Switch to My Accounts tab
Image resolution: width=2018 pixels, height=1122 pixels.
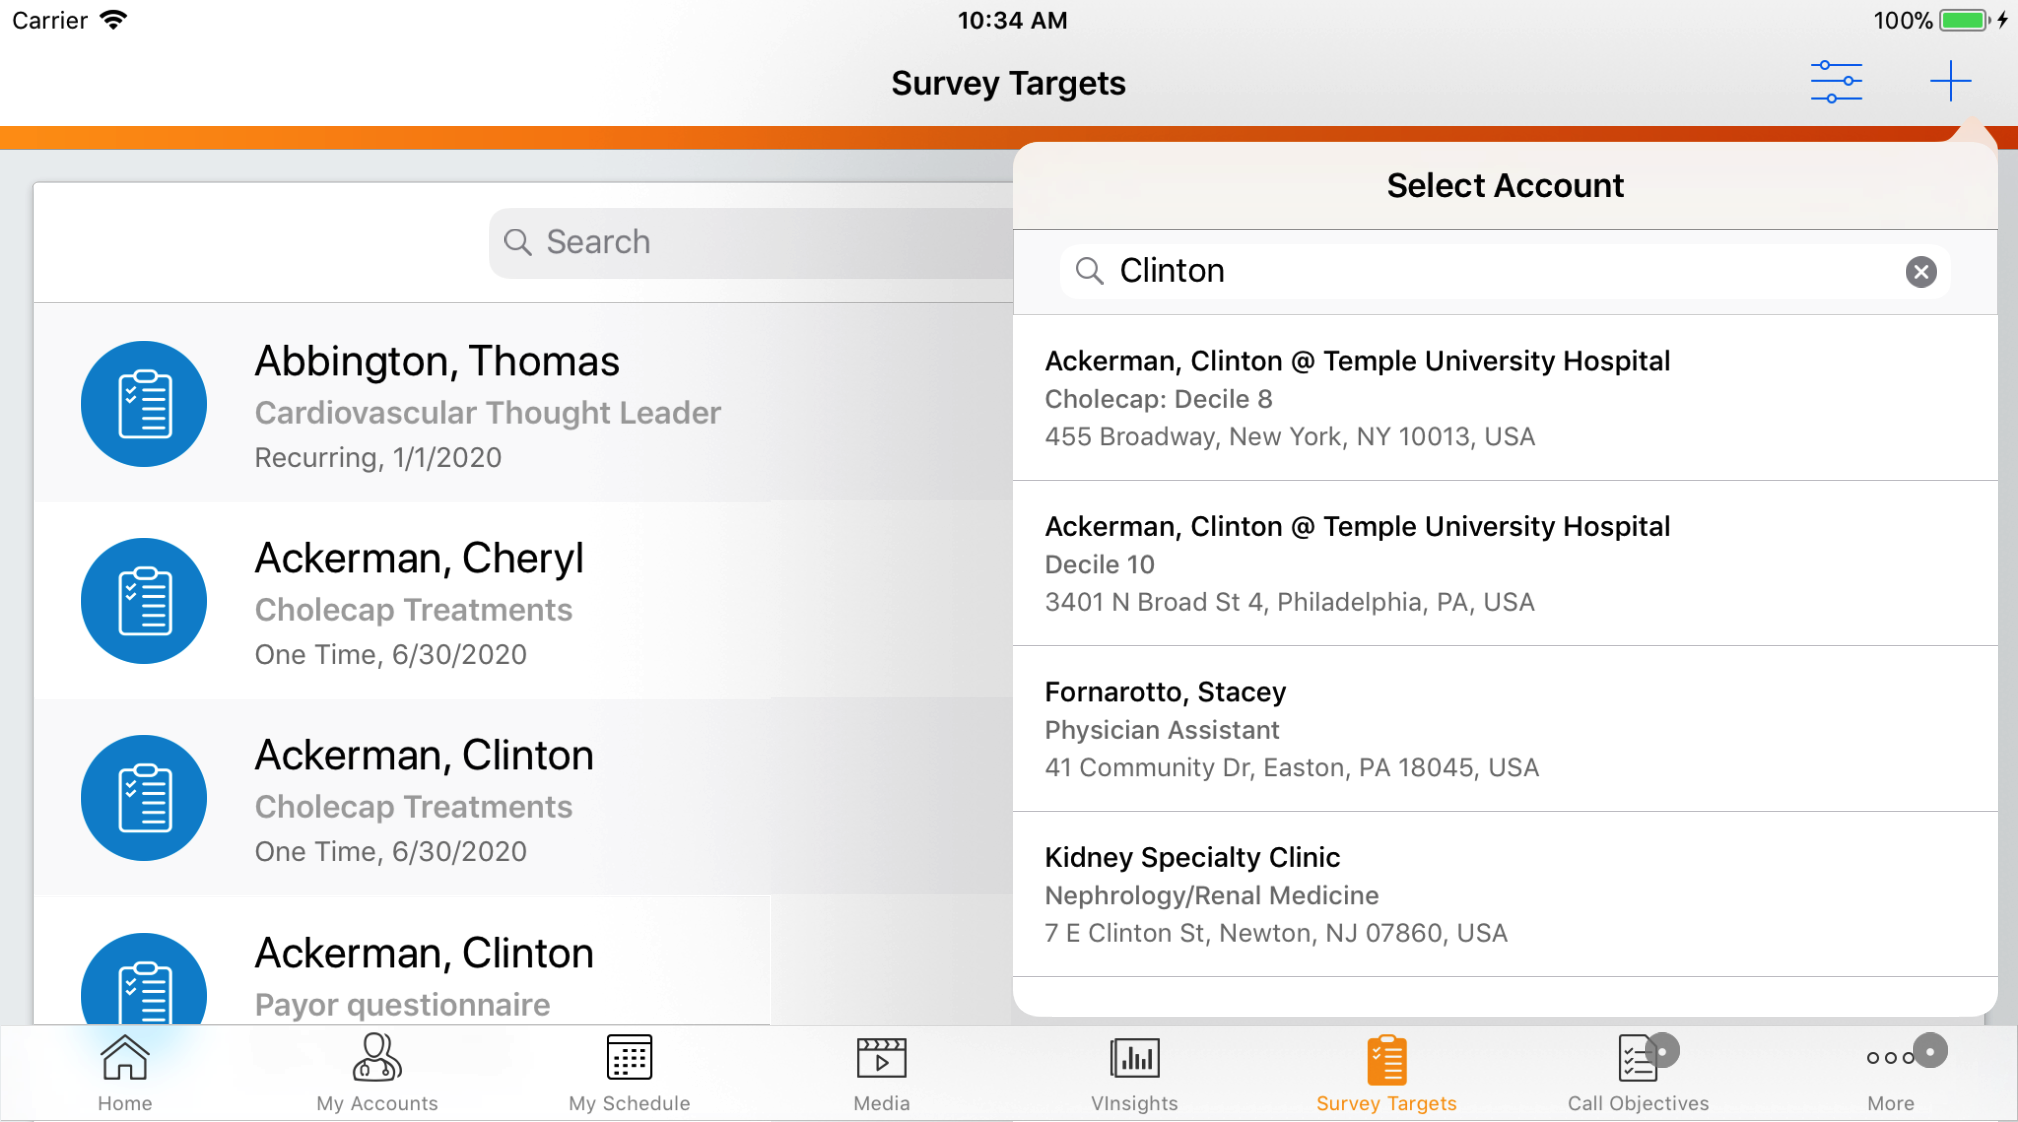(x=377, y=1073)
